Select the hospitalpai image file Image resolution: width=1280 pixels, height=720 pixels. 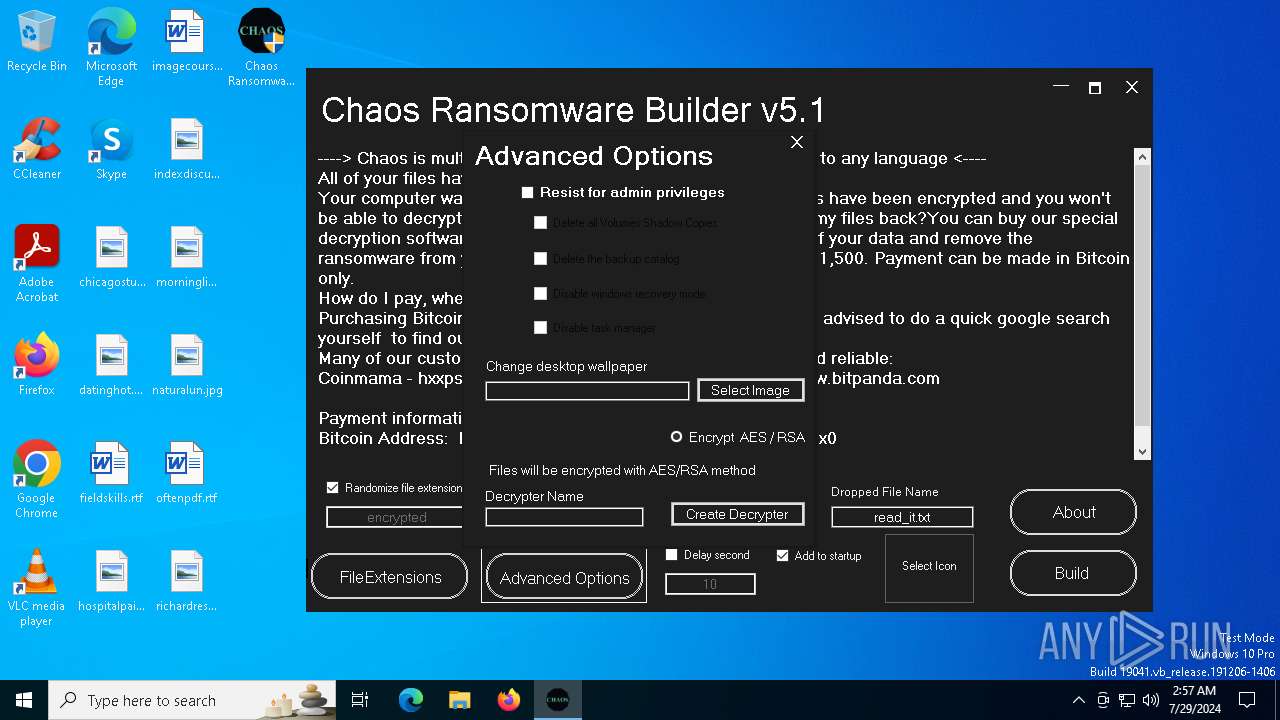pos(111,581)
